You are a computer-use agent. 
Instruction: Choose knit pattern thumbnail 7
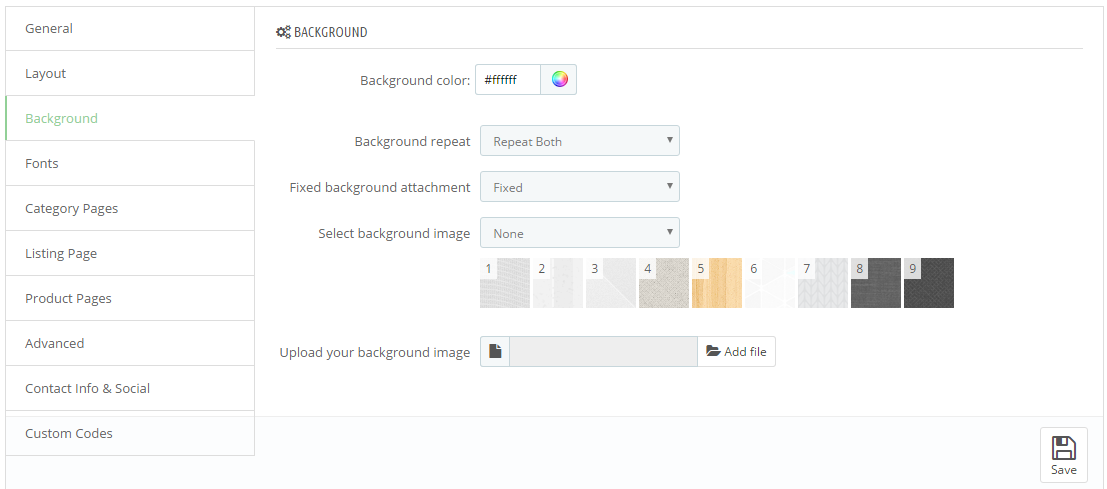tap(822, 283)
